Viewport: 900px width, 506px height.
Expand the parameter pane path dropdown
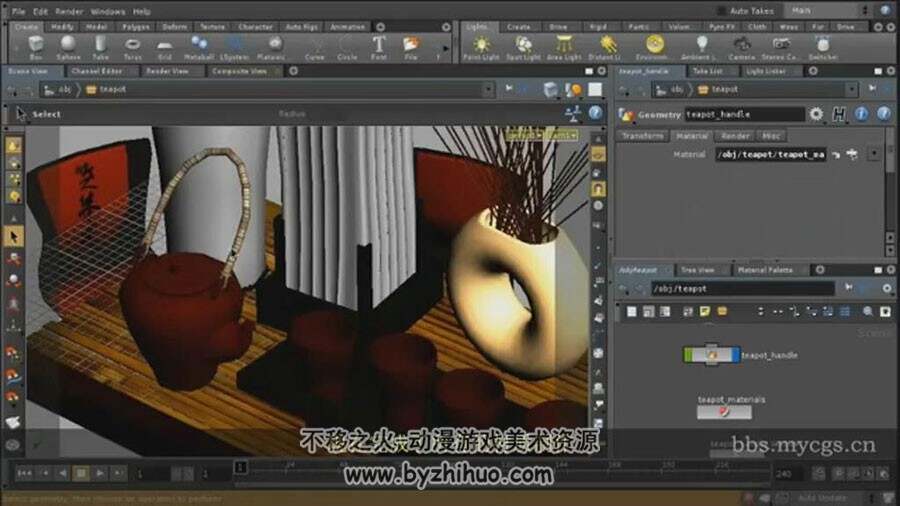[x=852, y=89]
